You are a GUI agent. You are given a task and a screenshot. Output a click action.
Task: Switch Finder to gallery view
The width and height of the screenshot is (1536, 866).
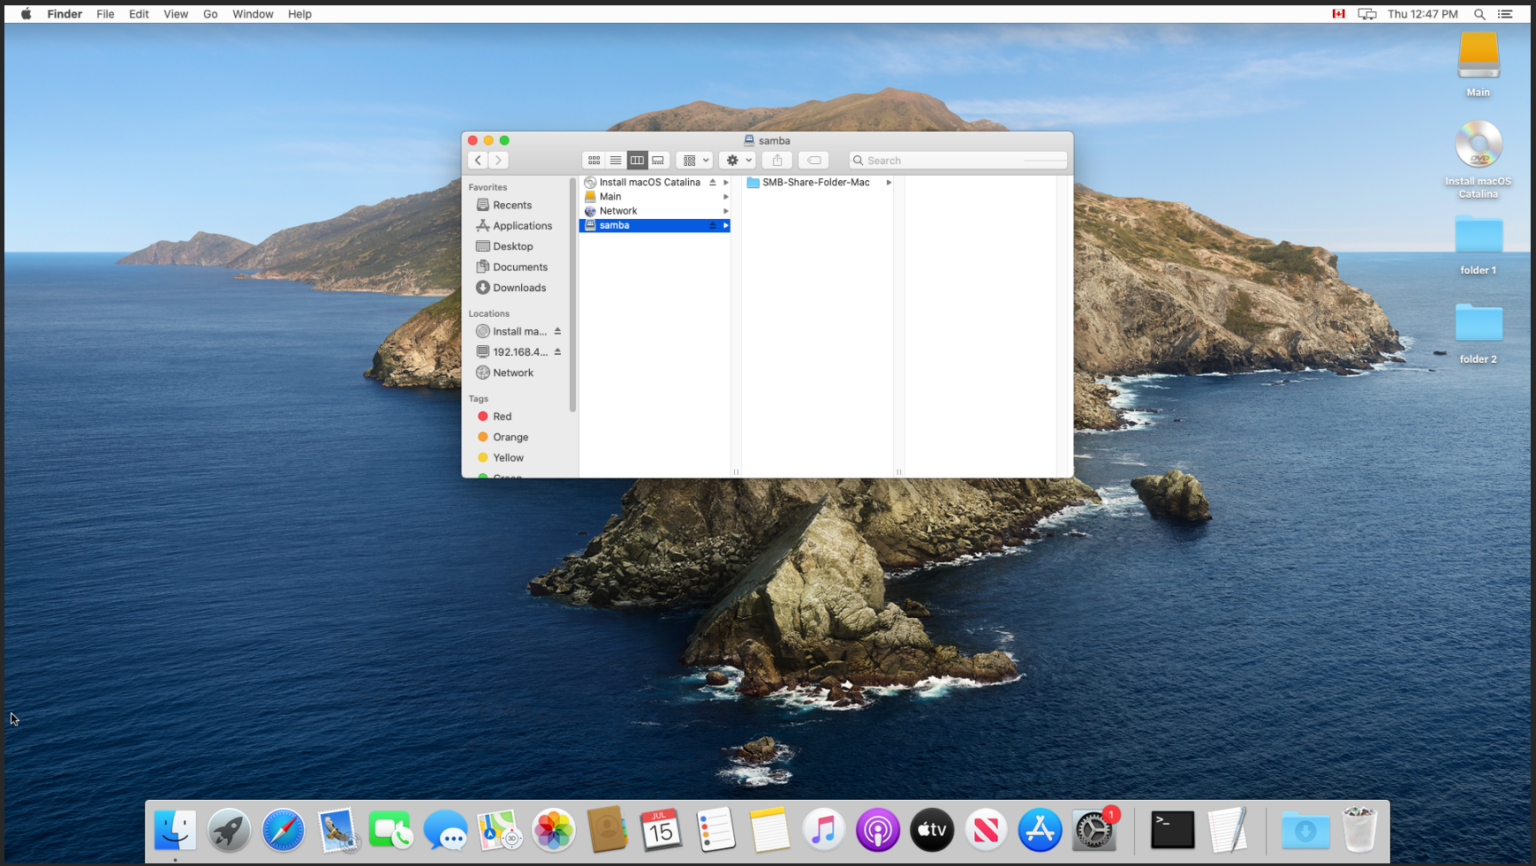point(657,160)
